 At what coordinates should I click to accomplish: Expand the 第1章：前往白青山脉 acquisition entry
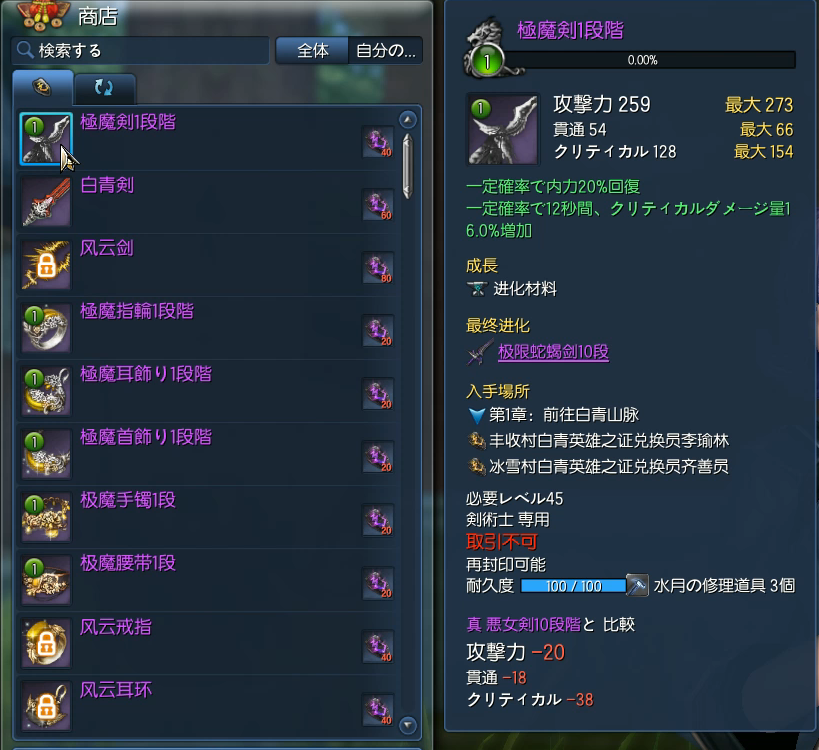(554, 415)
